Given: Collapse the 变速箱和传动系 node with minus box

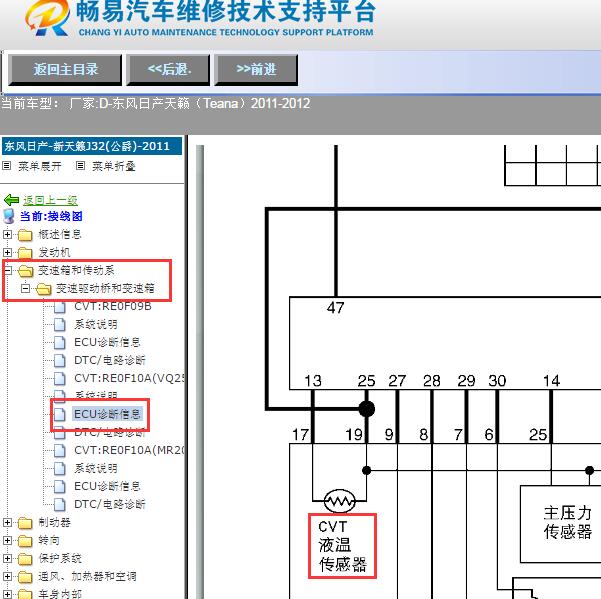Looking at the screenshot, I should pos(7,270).
